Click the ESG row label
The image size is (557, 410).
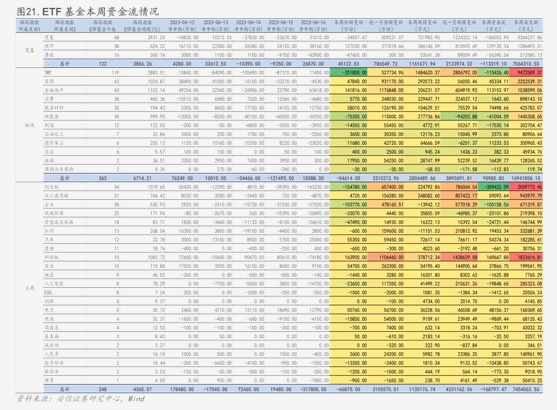click(x=48, y=292)
